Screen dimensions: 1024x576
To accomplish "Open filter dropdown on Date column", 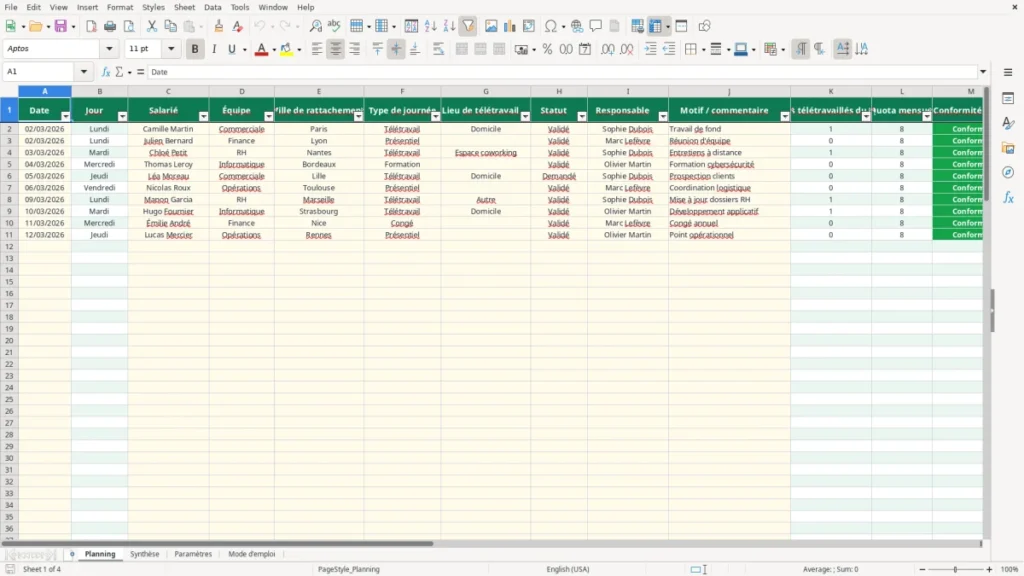I will 65,116.
